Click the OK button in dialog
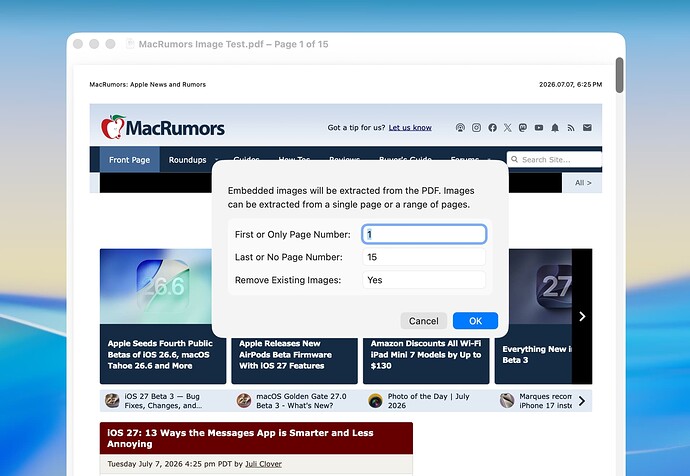Screen dimensions: 690x476 475,321
